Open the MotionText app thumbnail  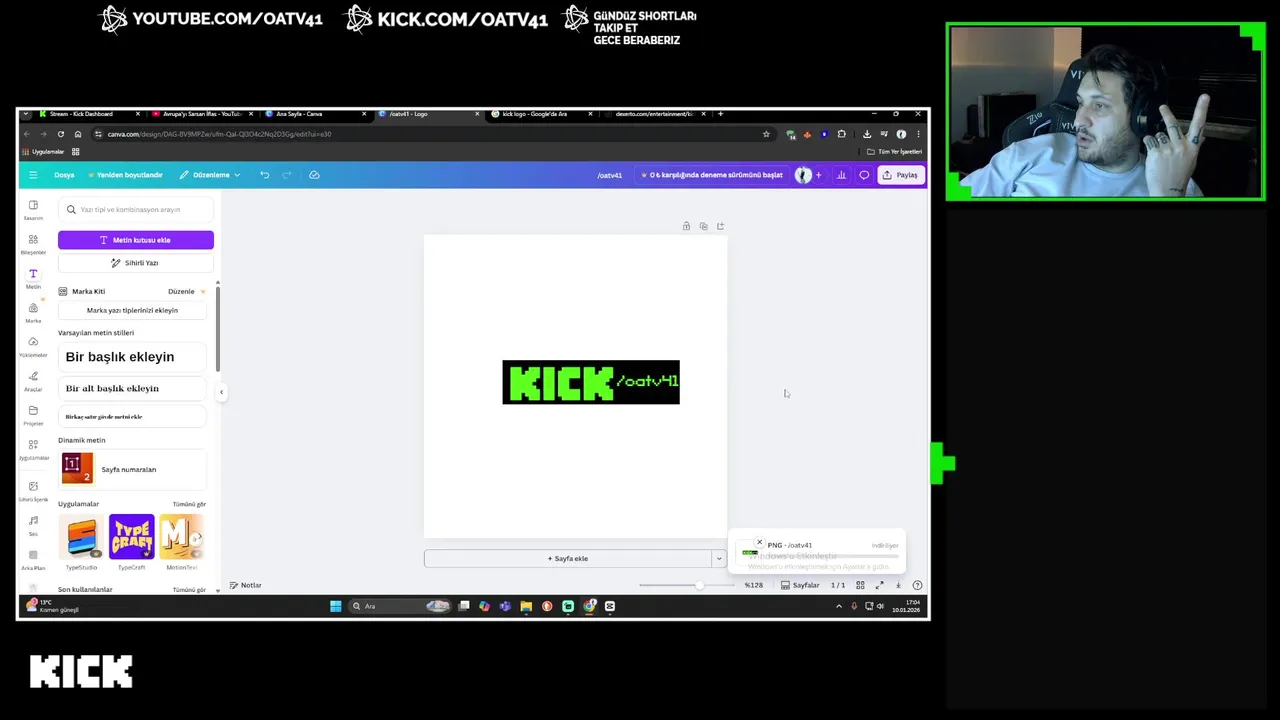click(182, 537)
